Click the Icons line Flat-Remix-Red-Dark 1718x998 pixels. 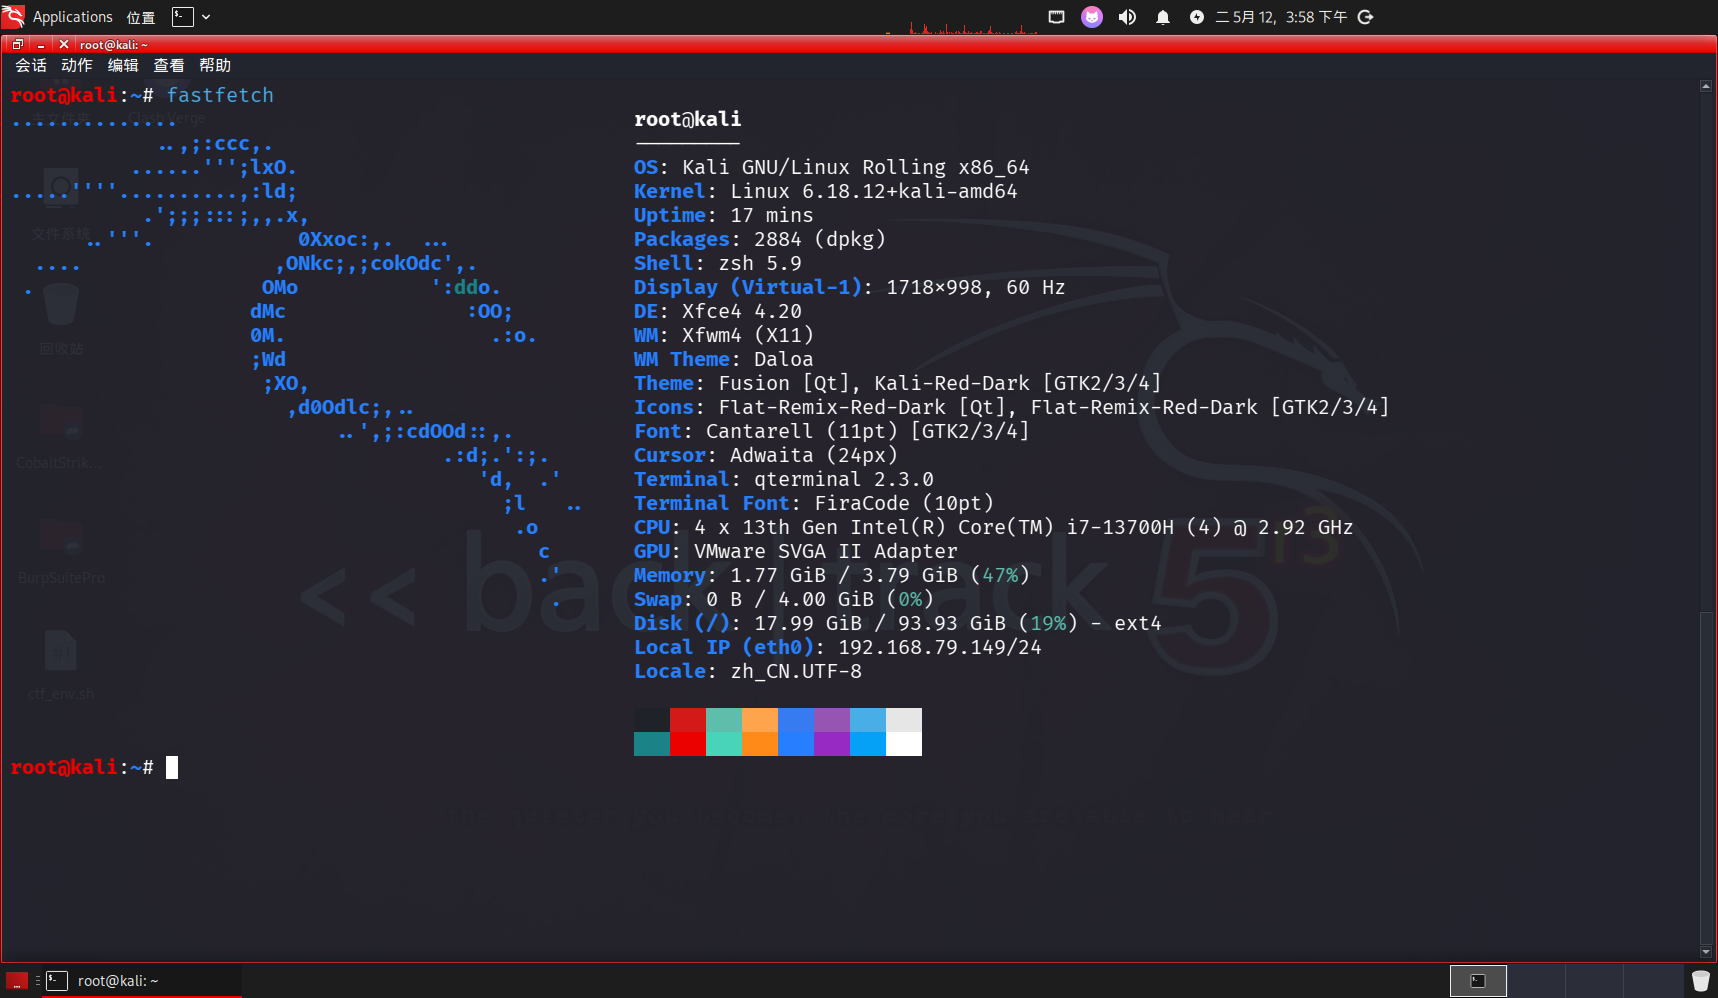click(x=1012, y=407)
